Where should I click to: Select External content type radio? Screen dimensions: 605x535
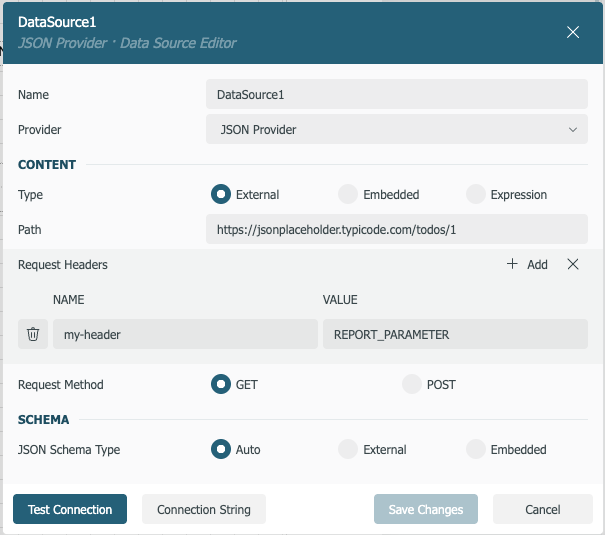221,195
